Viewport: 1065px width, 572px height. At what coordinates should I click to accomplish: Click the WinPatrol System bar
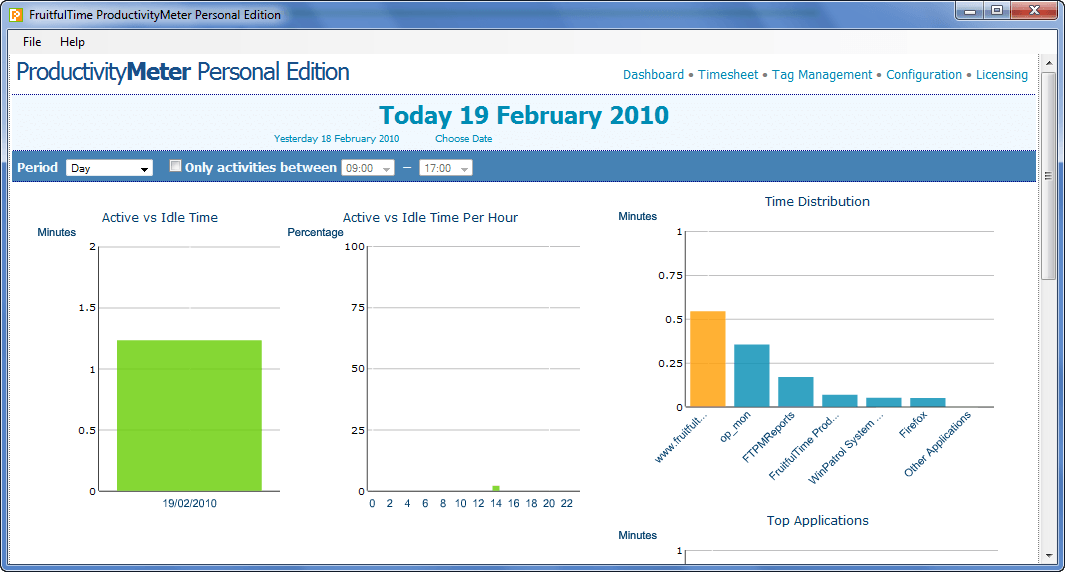pyautogui.click(x=884, y=402)
